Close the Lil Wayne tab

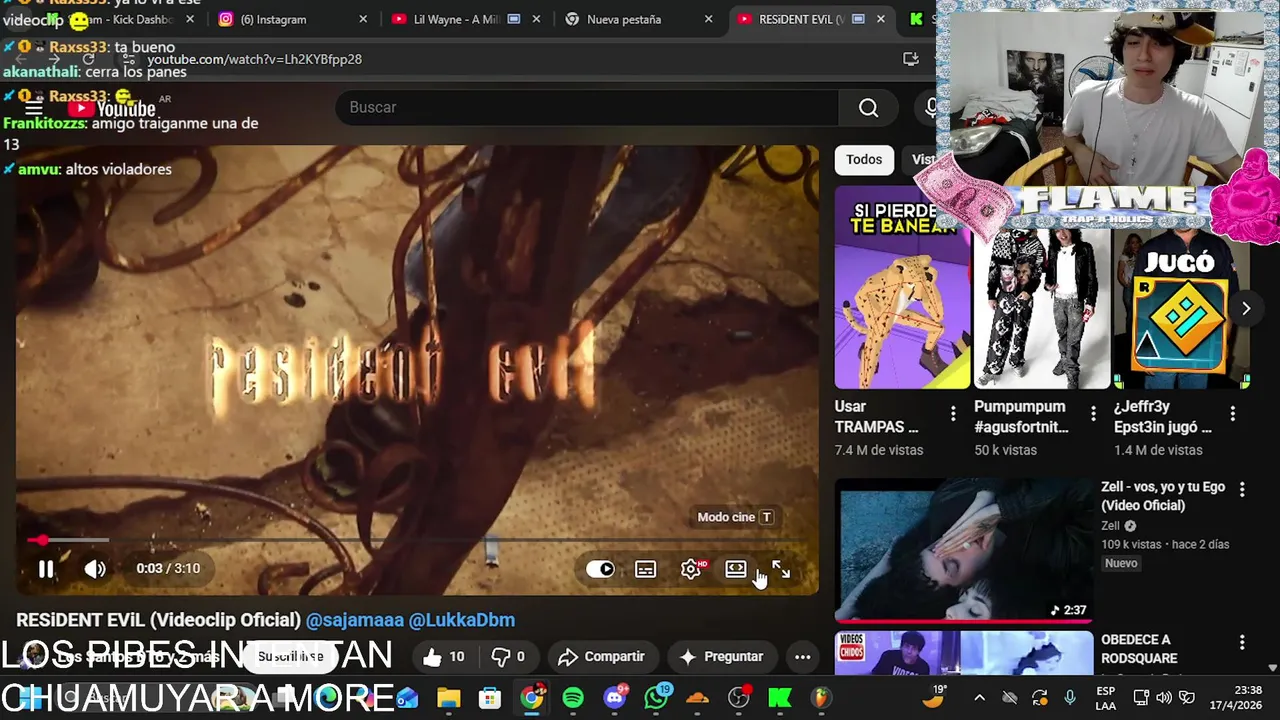tap(535, 19)
